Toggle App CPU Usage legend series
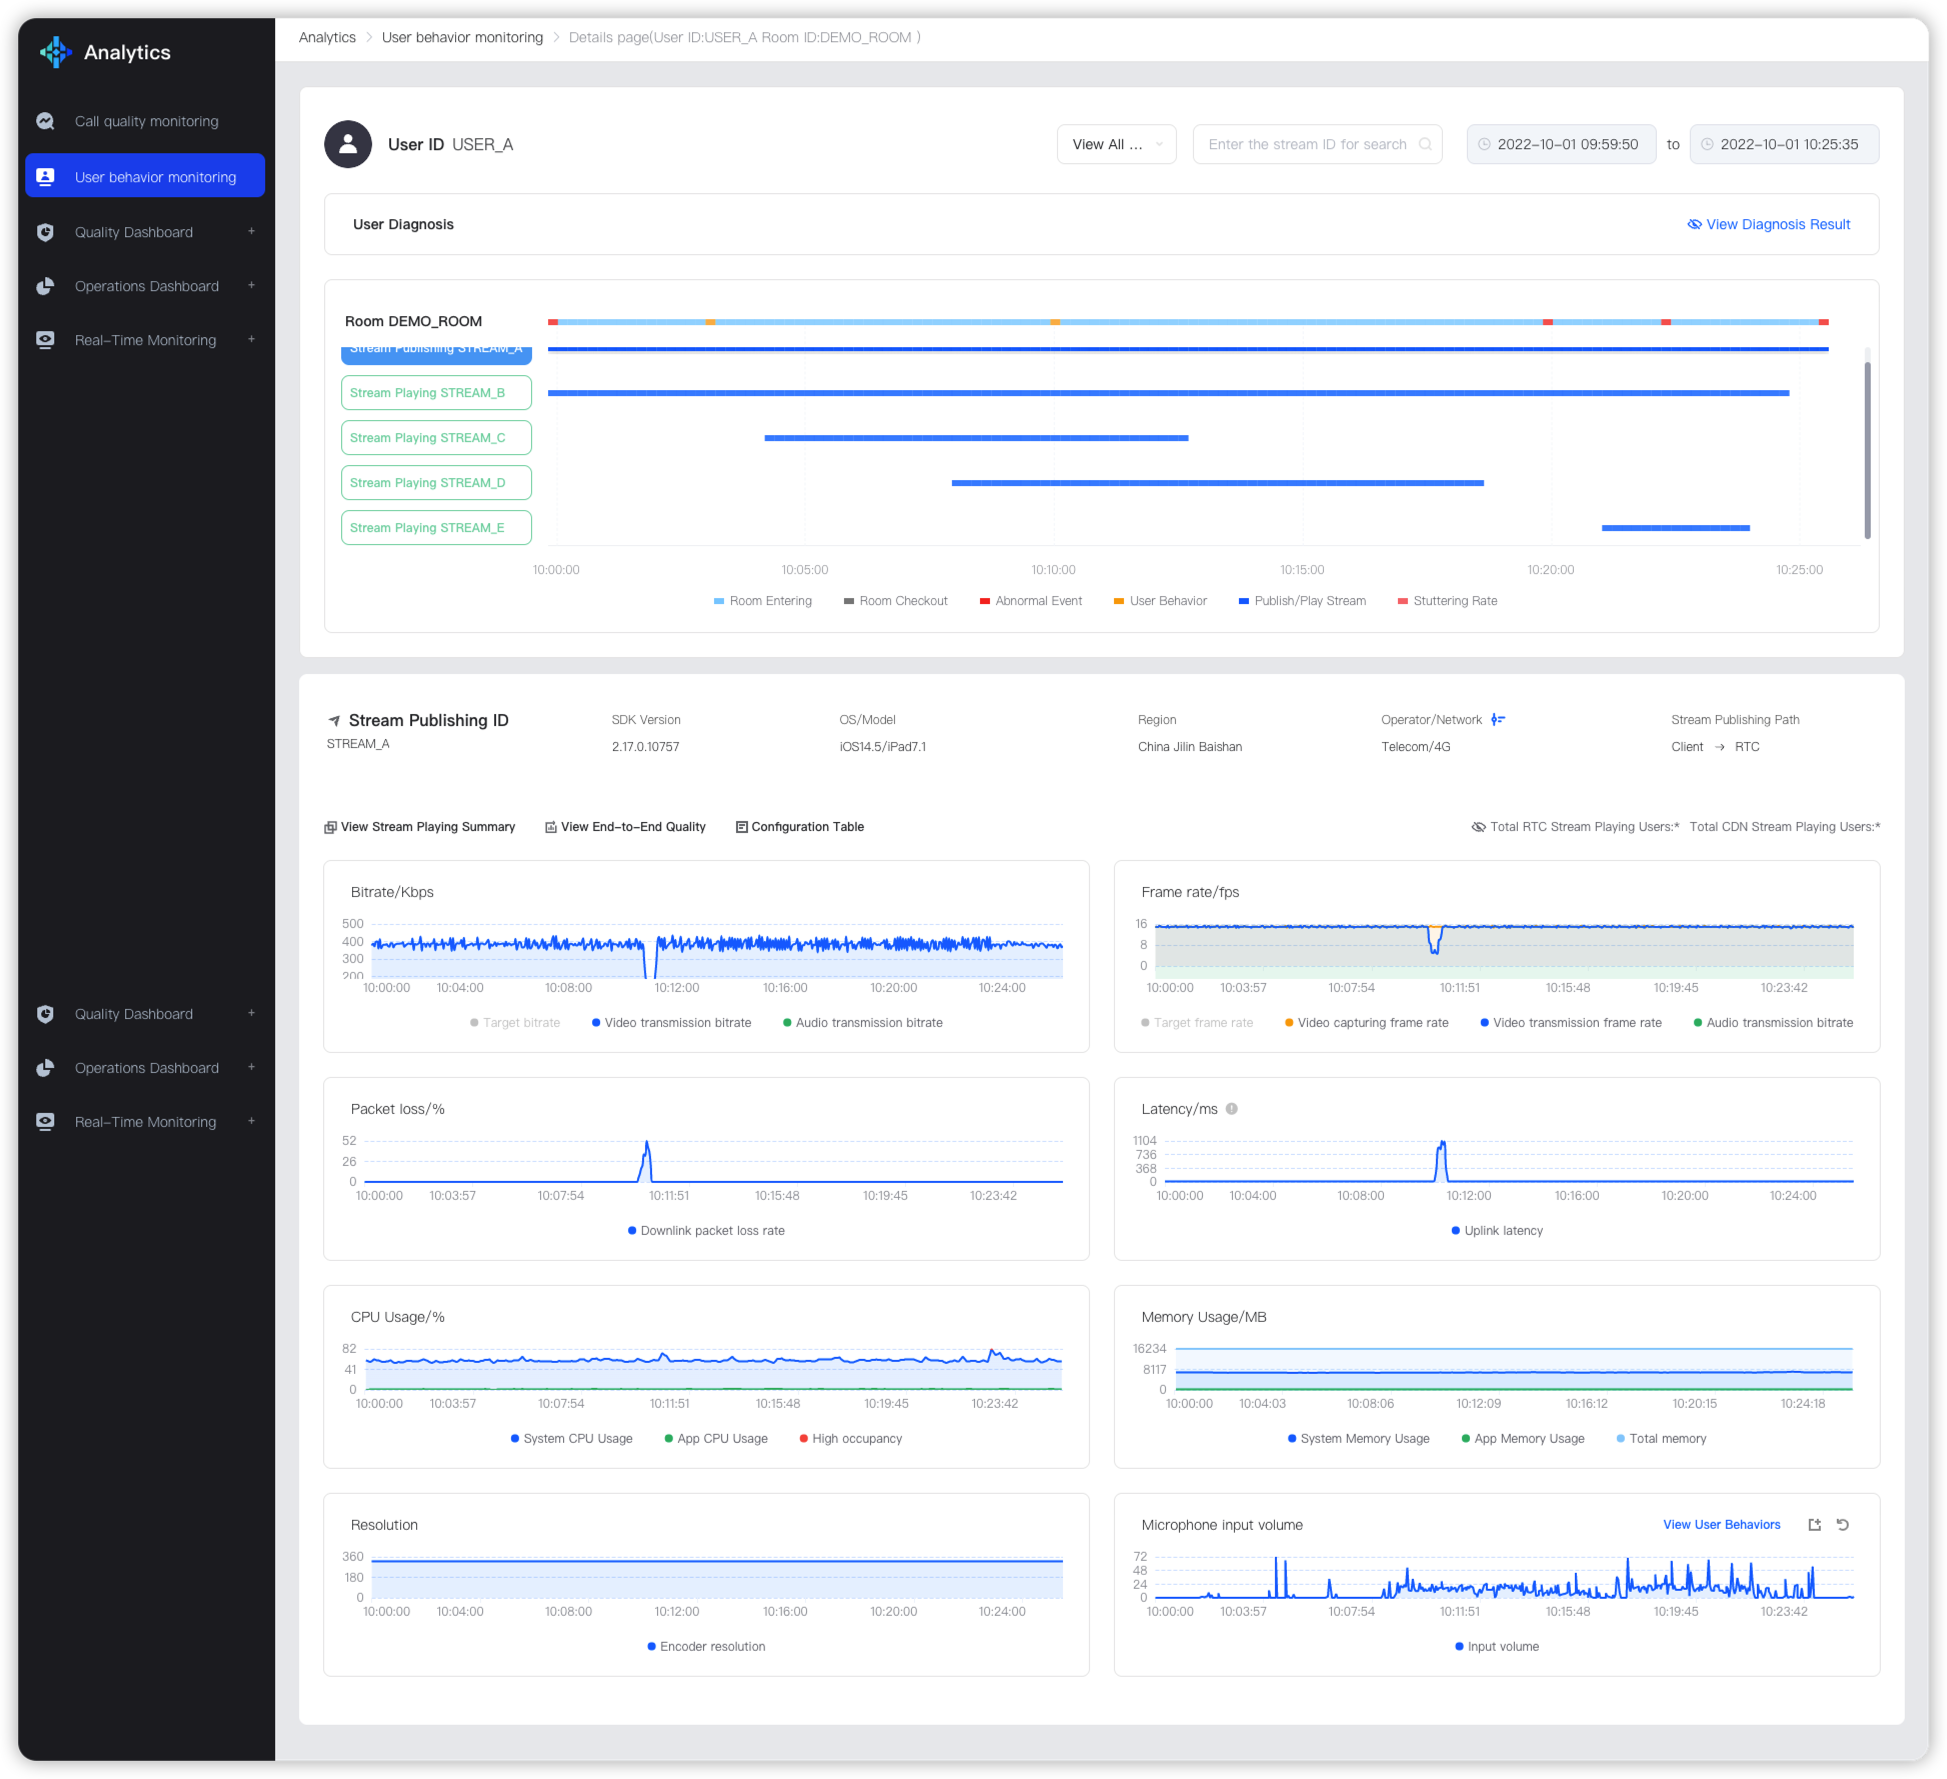1947x1779 pixels. point(716,1439)
